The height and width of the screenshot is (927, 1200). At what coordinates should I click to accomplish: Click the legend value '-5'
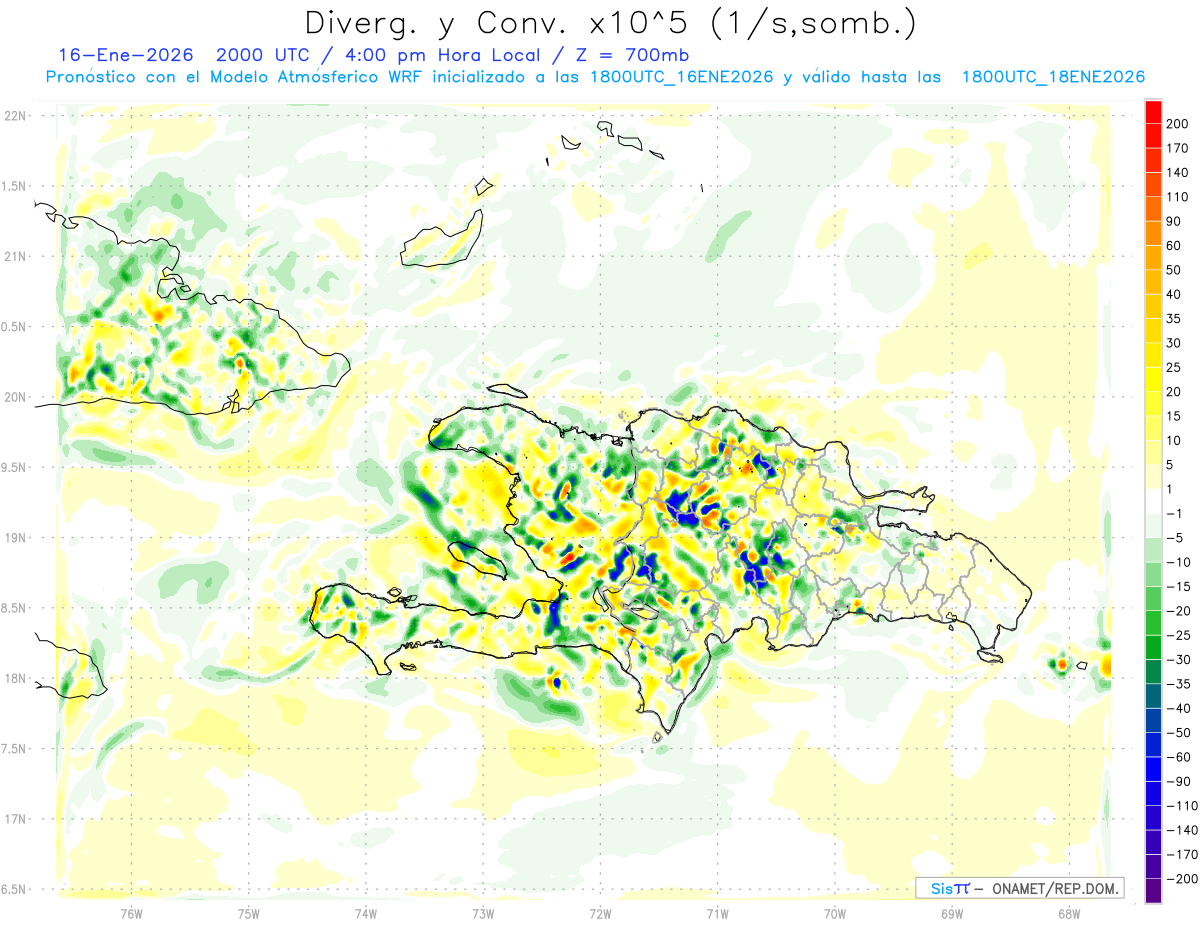point(1176,538)
